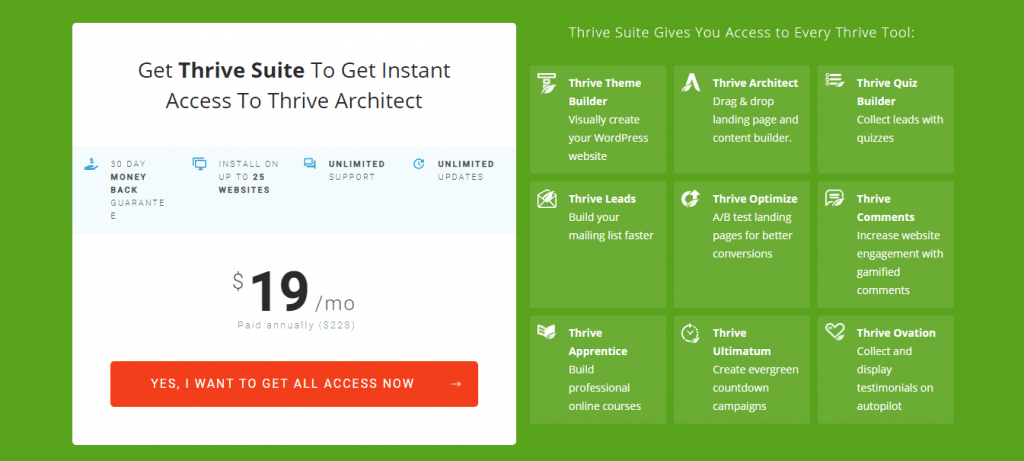
Task: Click the Thrive Apprentice book icon
Action: [x=546, y=331]
